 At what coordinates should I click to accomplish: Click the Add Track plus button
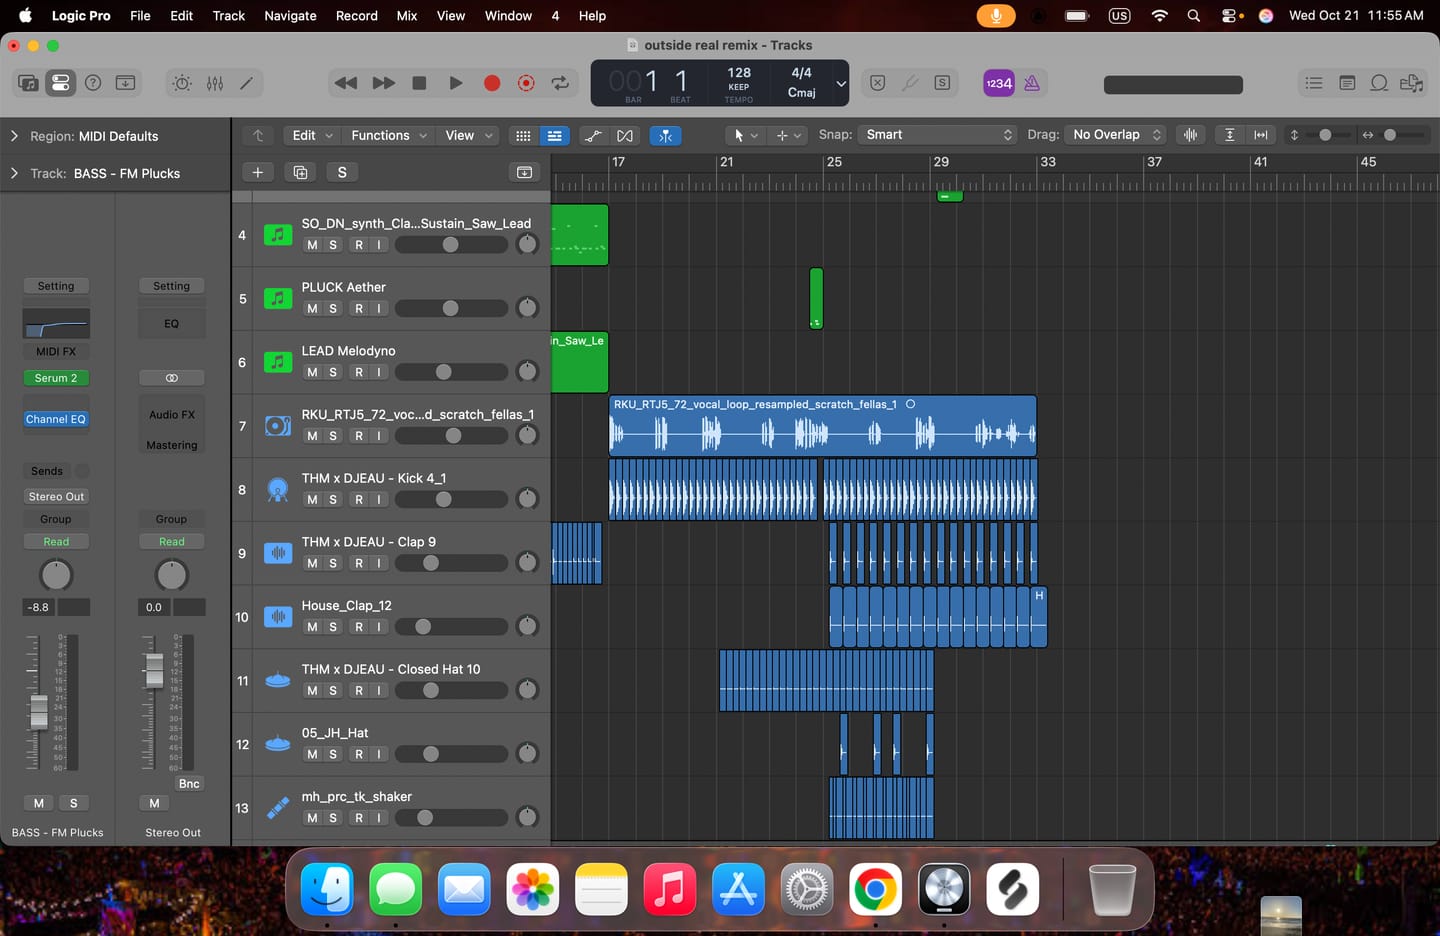click(258, 172)
